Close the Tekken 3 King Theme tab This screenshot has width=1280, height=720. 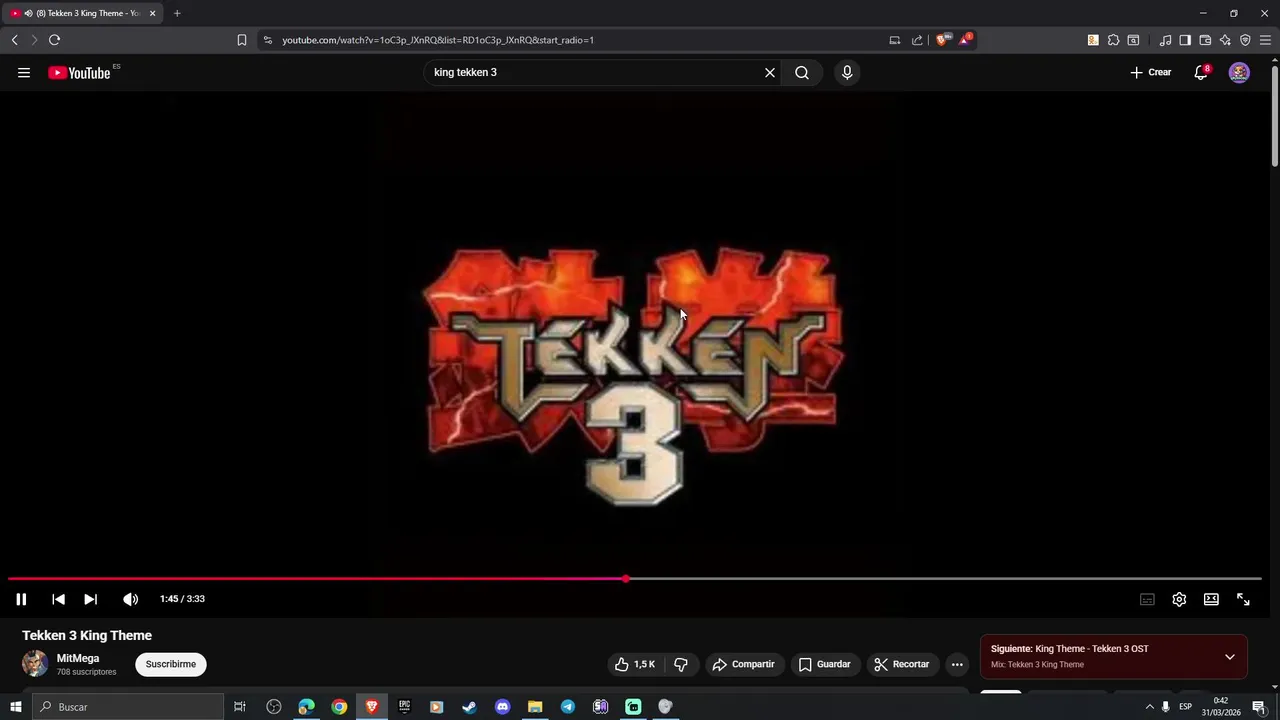[x=153, y=13]
